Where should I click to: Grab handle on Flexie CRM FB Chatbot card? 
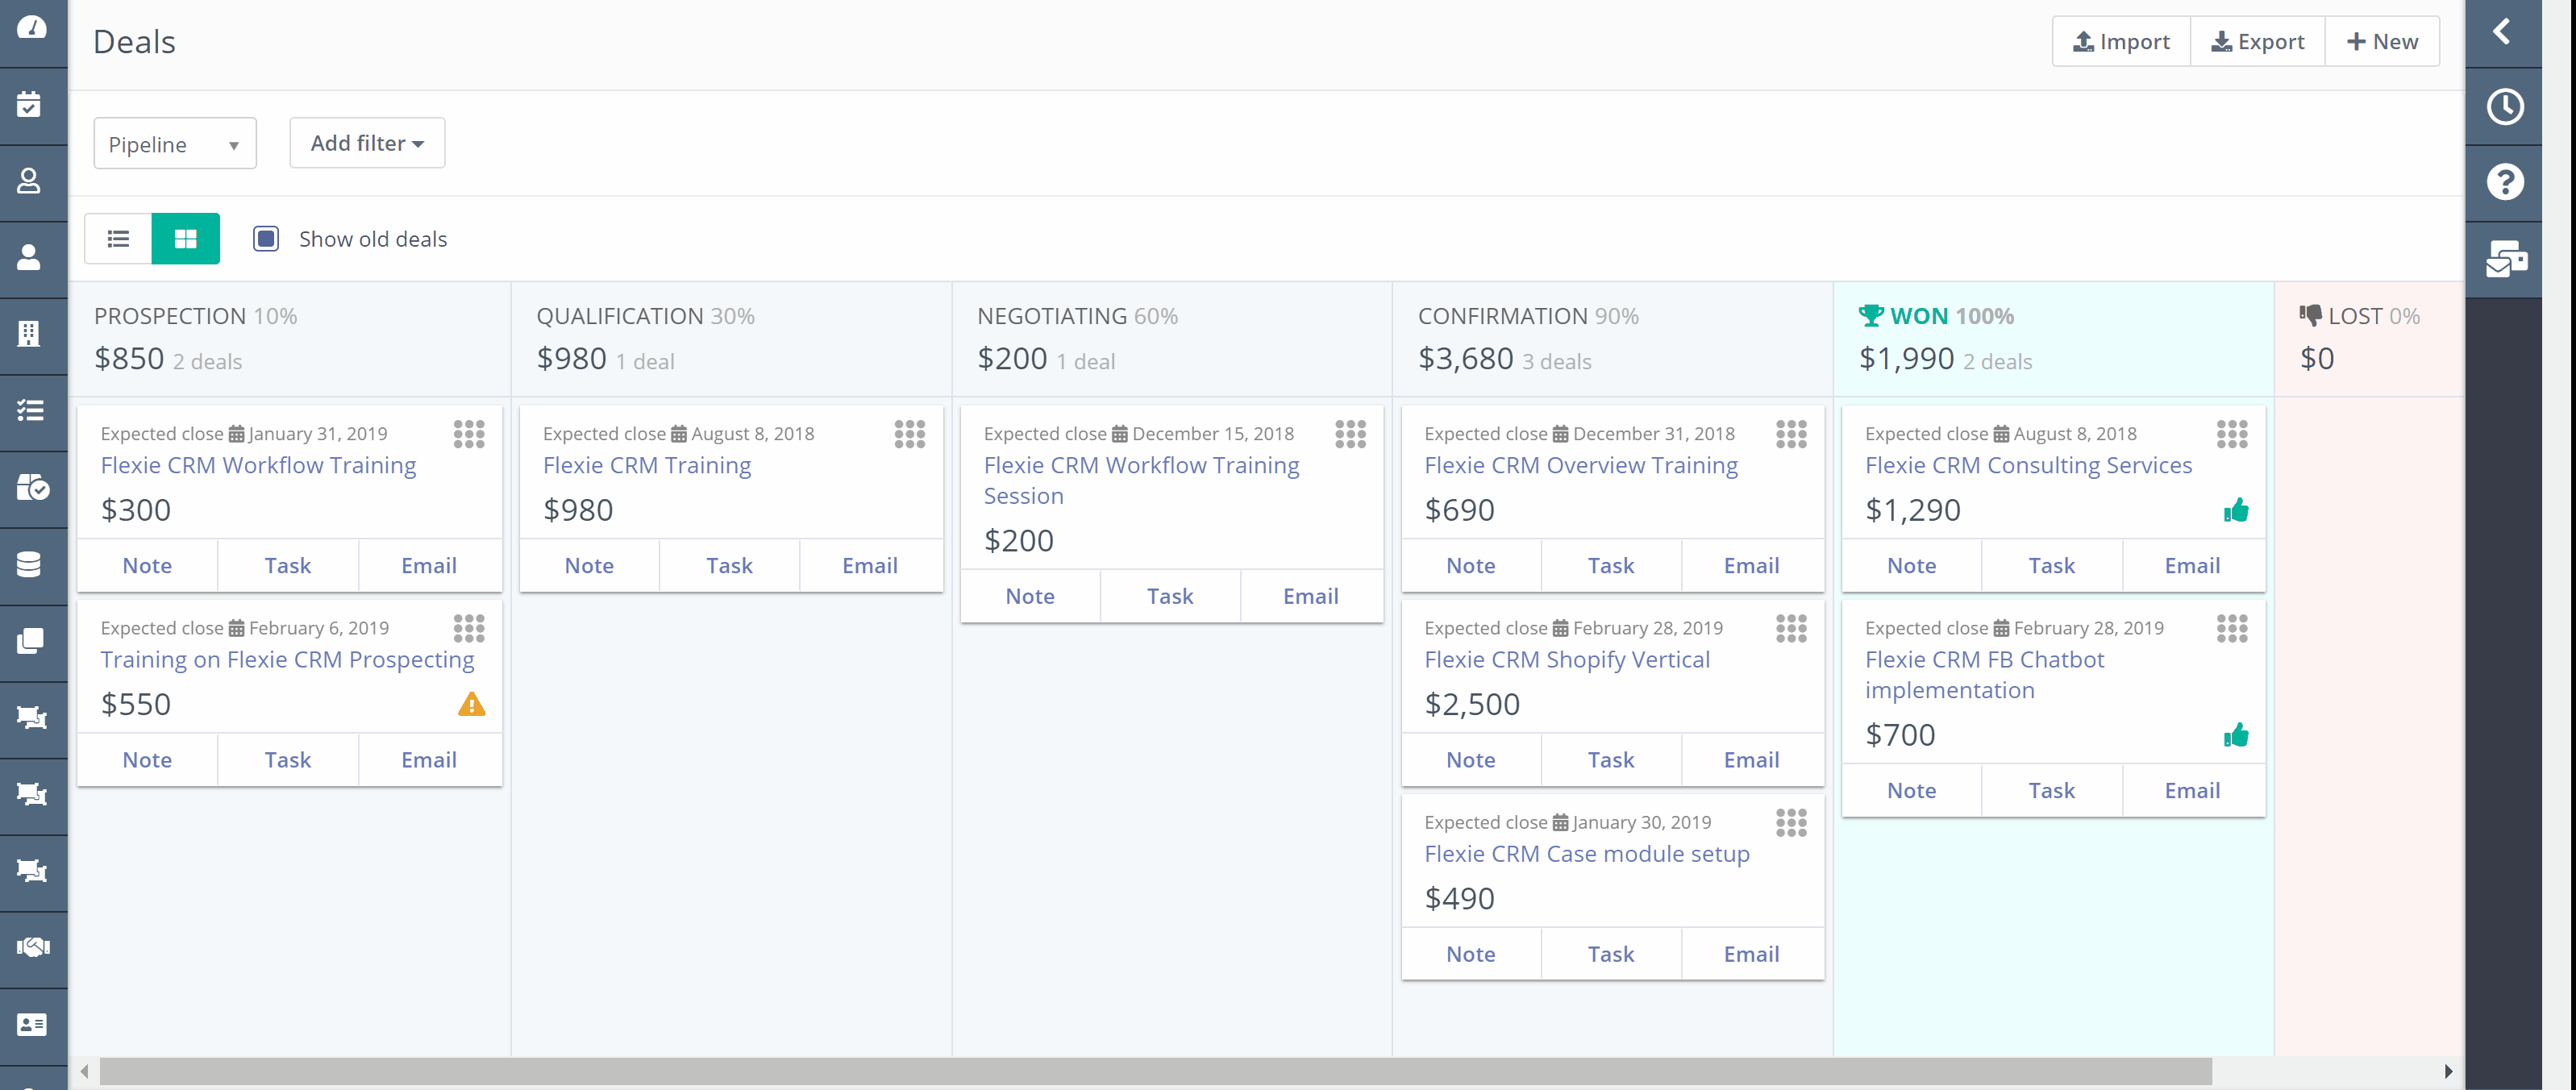(x=2232, y=629)
